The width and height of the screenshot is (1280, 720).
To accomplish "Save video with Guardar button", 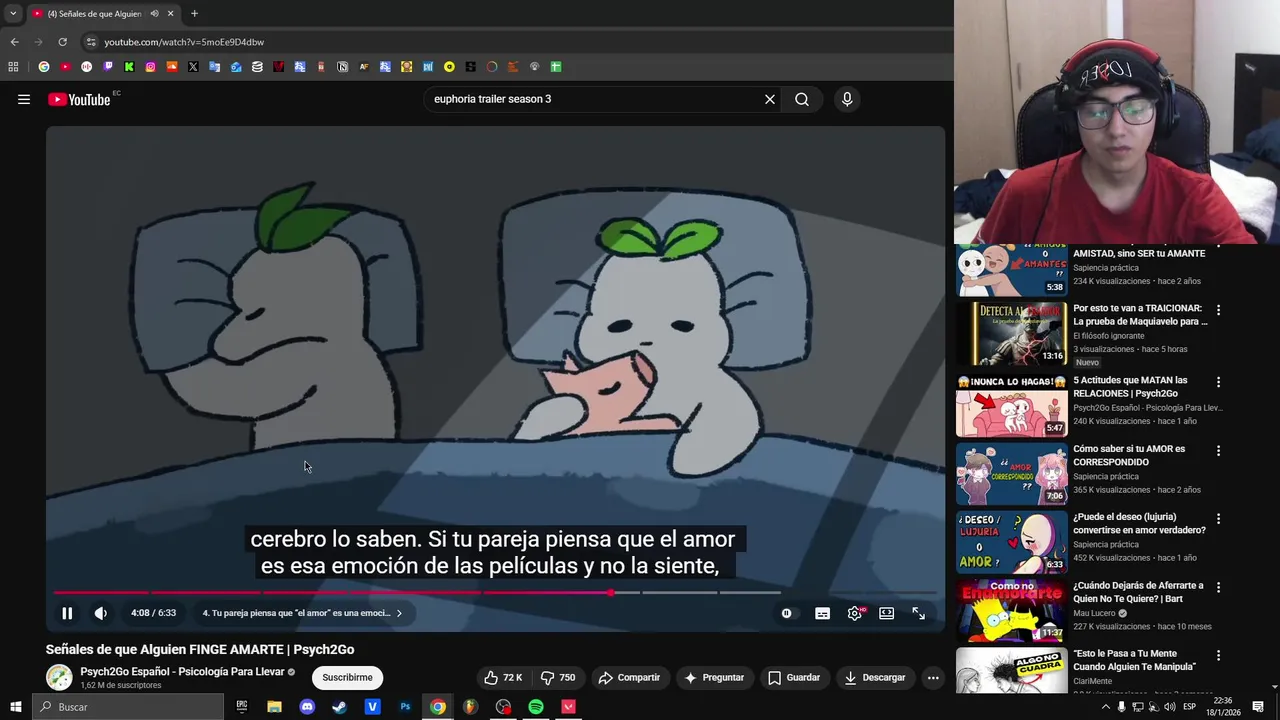I will tap(794, 677).
